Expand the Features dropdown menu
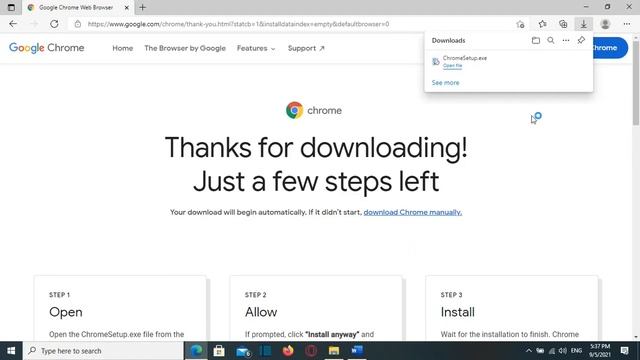 256,48
